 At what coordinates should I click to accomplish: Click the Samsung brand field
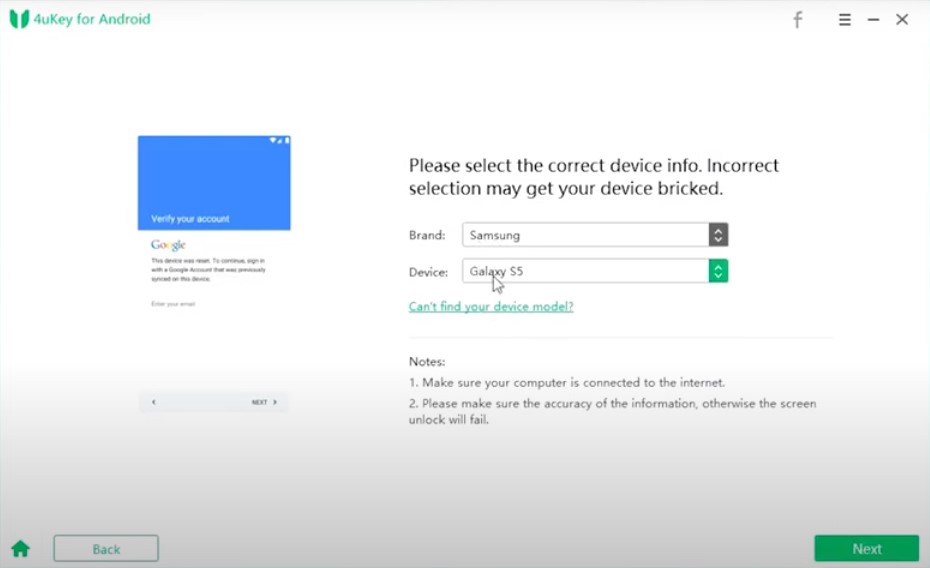click(x=585, y=235)
